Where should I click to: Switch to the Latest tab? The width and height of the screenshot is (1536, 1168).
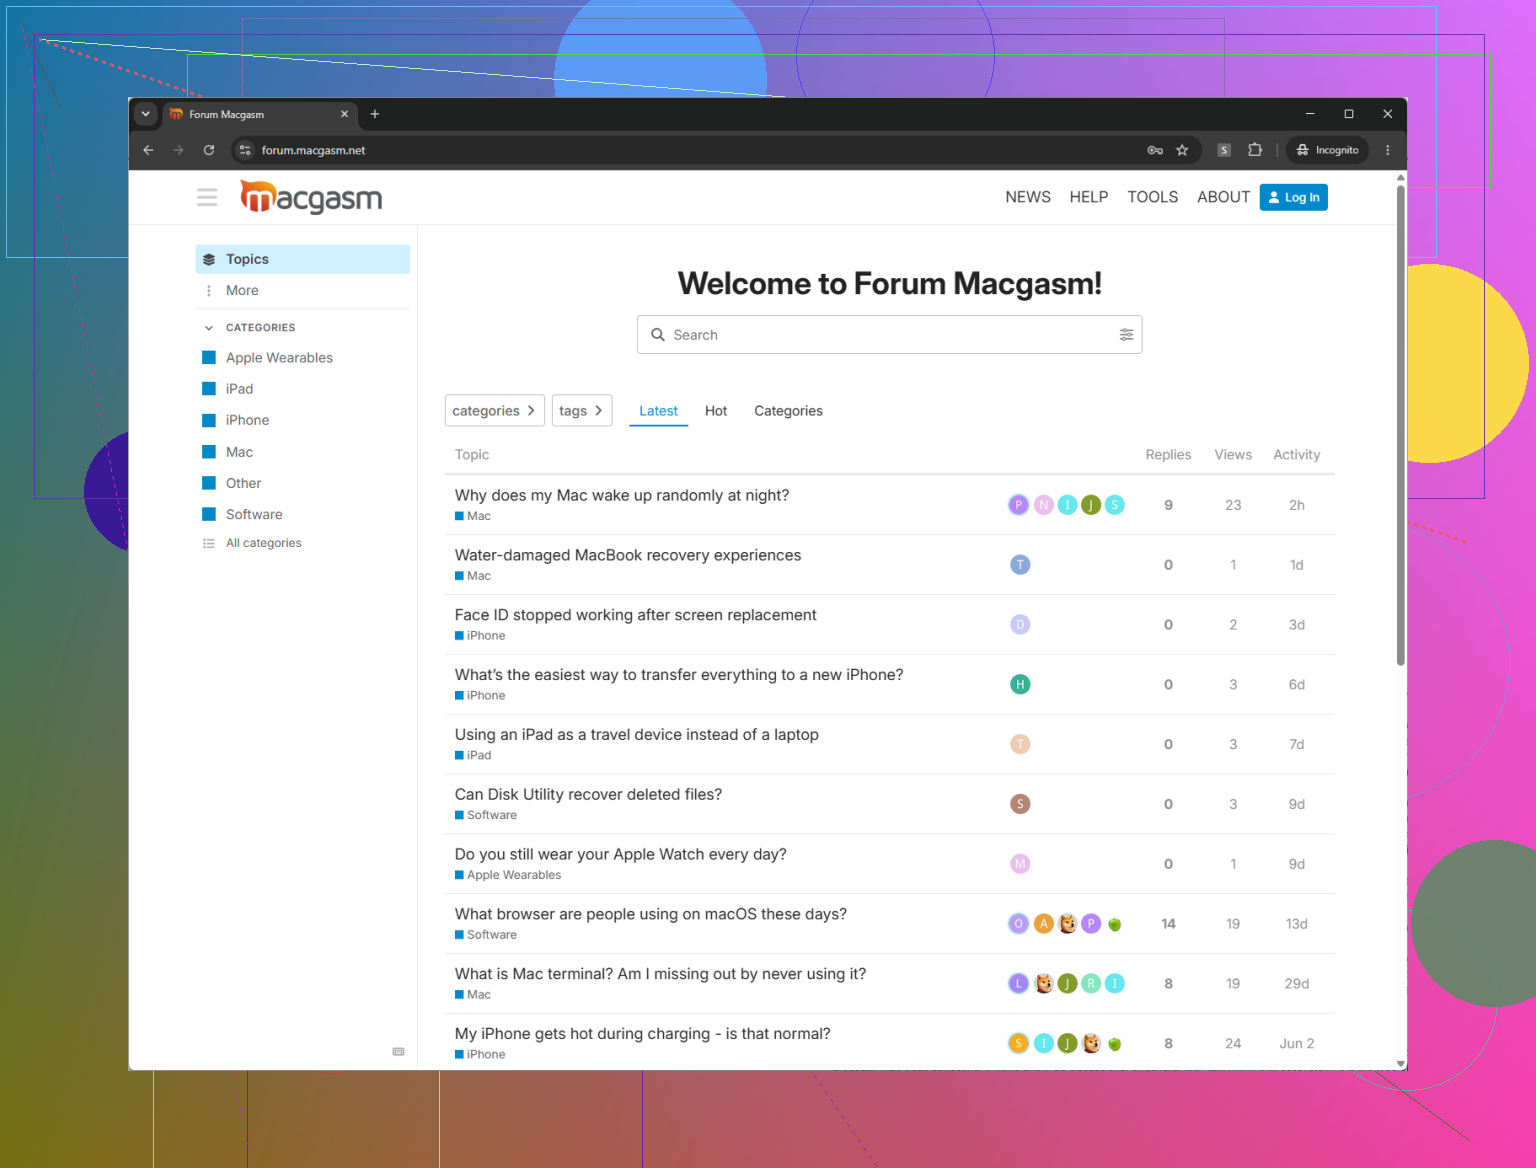point(658,411)
